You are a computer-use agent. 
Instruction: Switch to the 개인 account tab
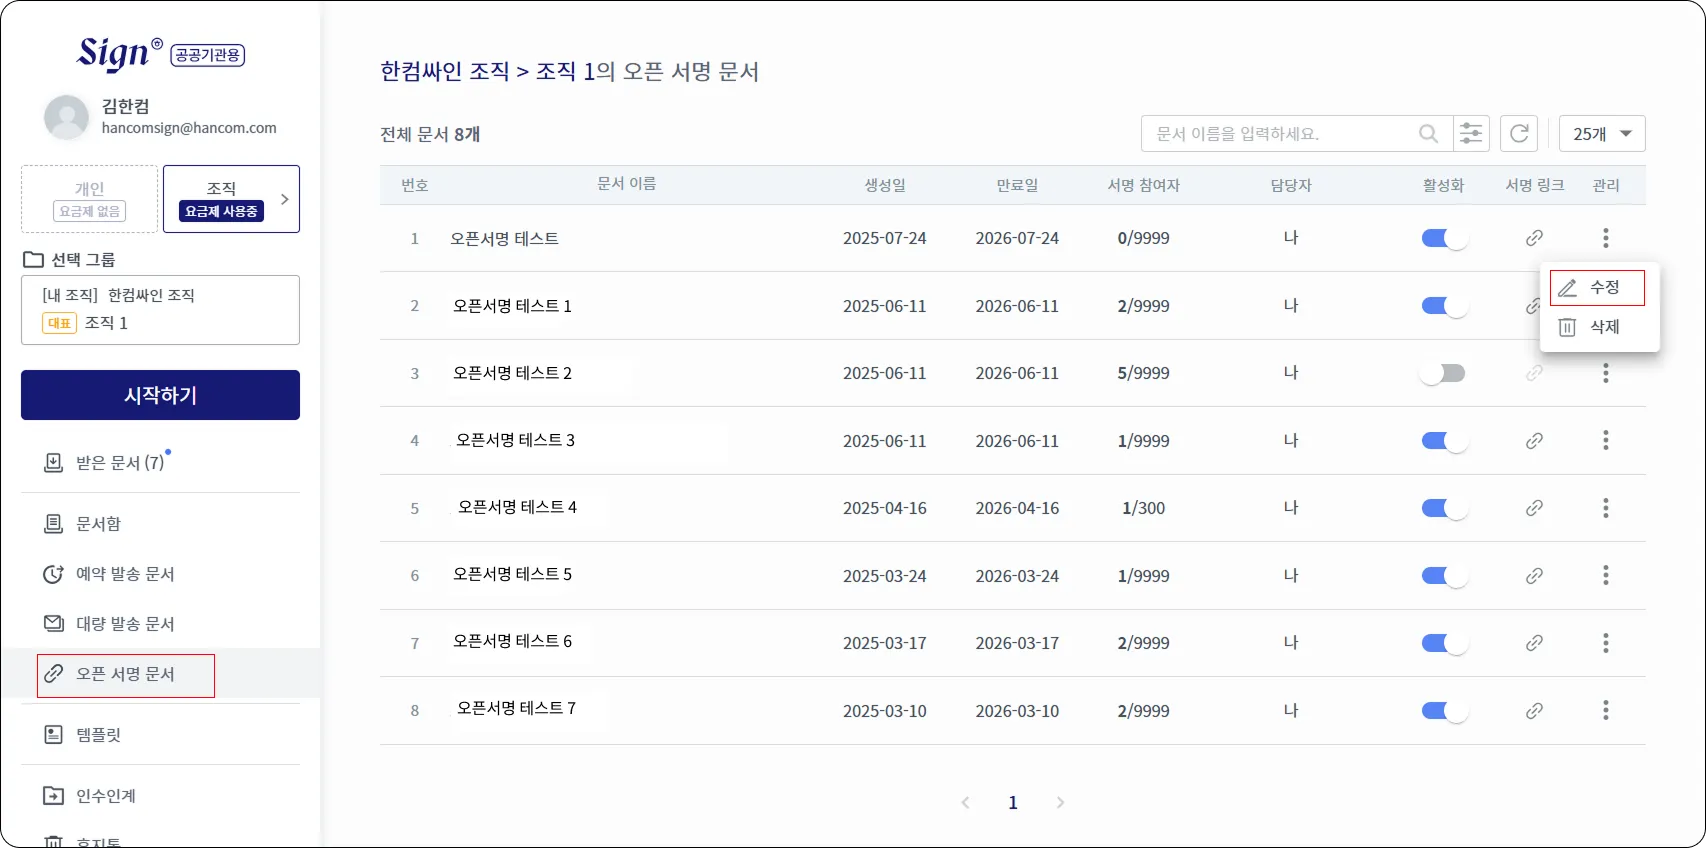coord(90,199)
